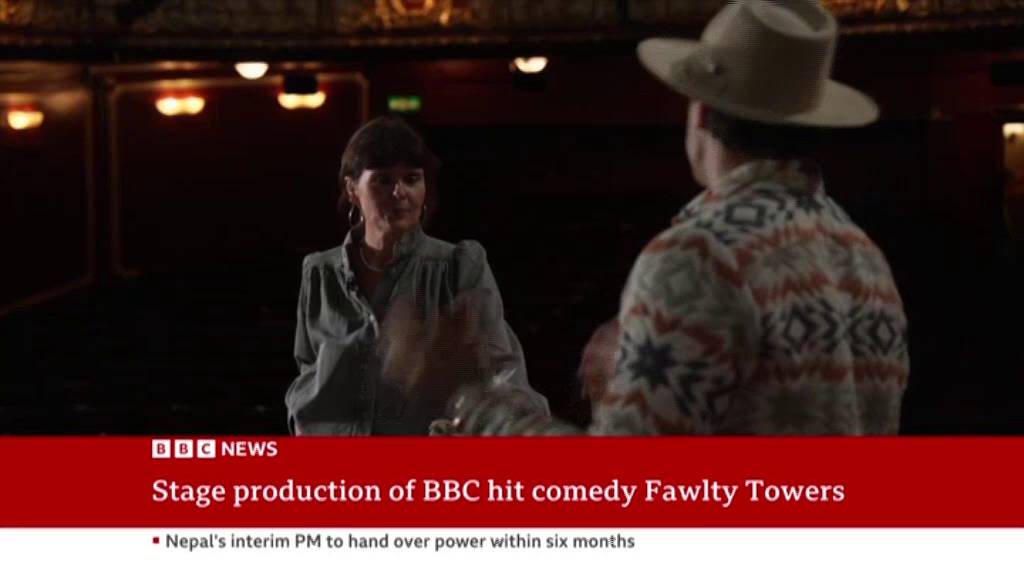Click the word NEWS beside BBC blocks
This screenshot has height=576, width=1024.
[x=249, y=449]
